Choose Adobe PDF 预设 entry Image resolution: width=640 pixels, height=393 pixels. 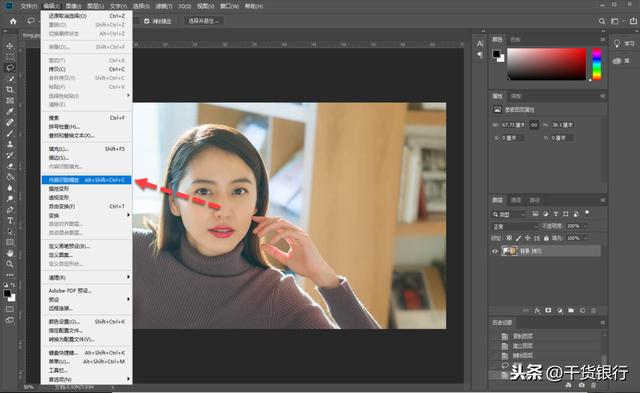[x=87, y=291]
